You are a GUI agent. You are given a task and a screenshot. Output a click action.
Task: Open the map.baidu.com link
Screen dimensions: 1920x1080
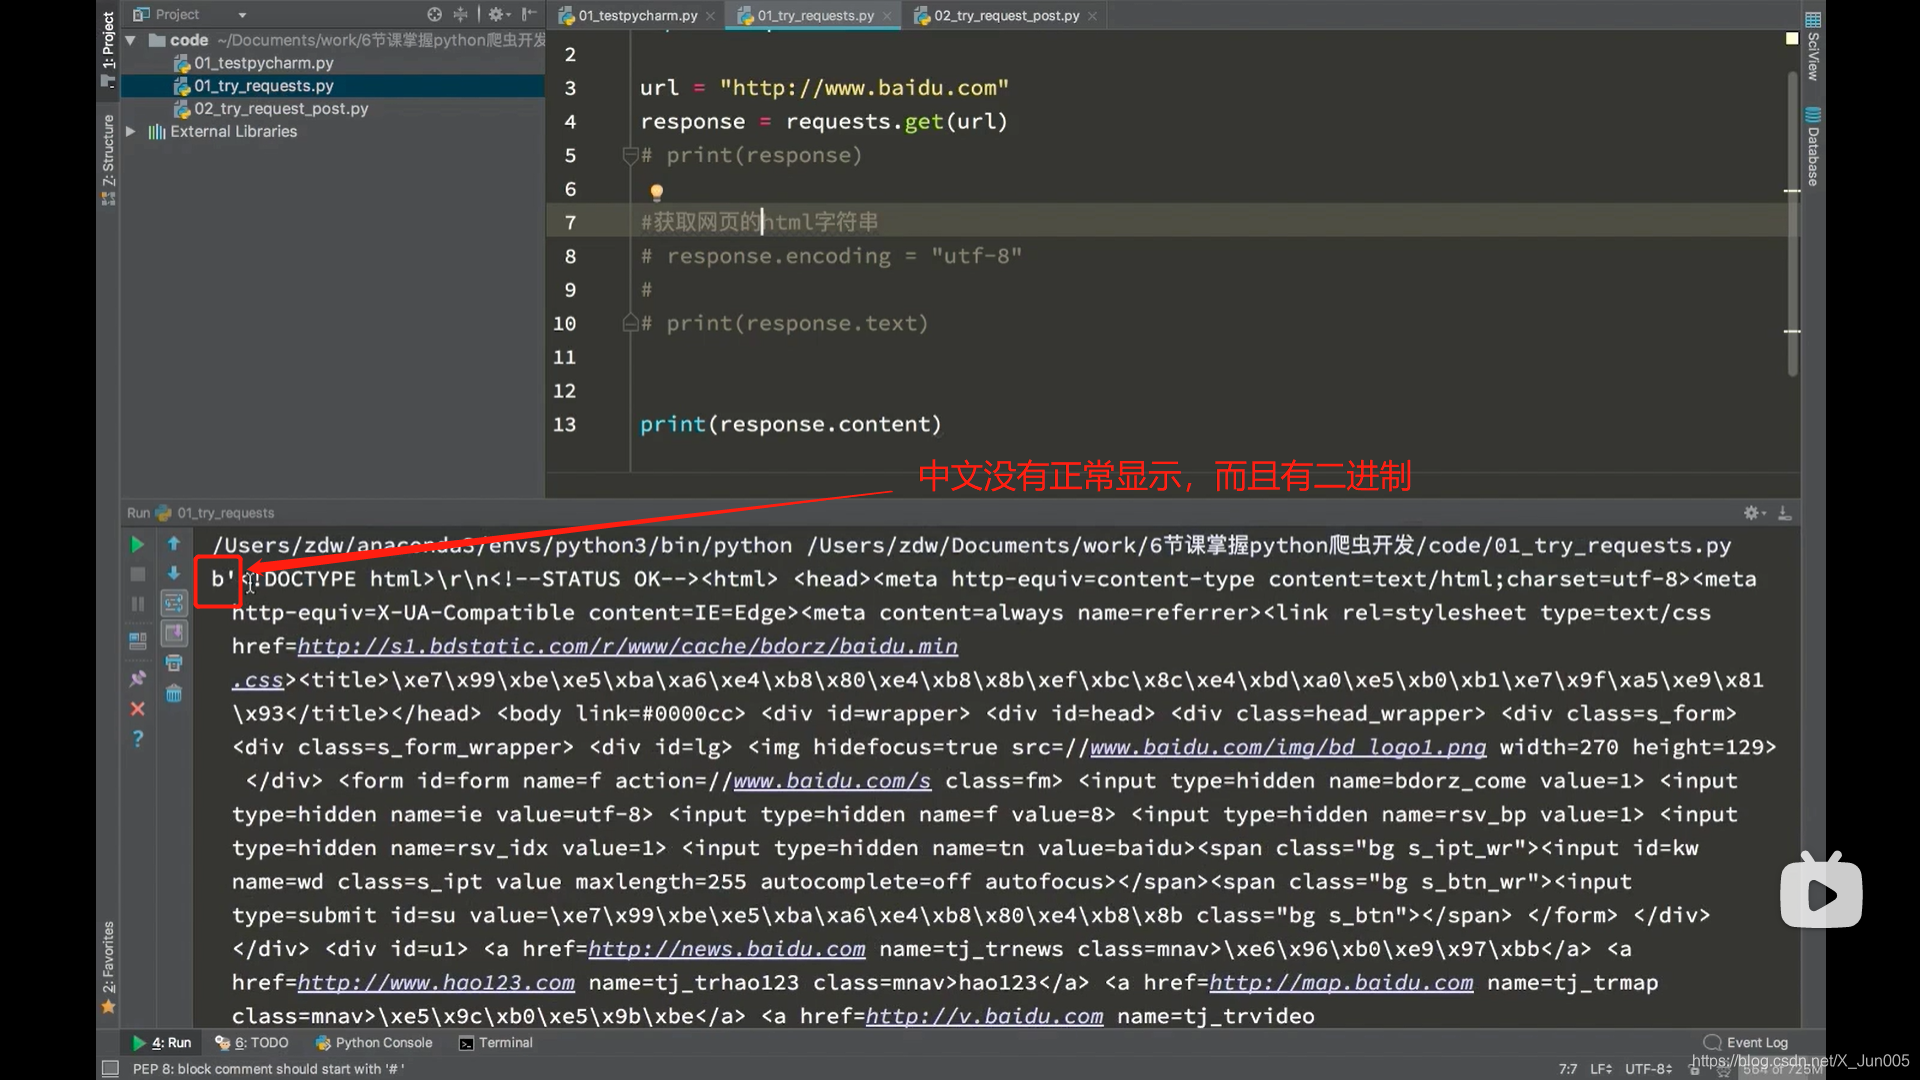[x=1341, y=983]
